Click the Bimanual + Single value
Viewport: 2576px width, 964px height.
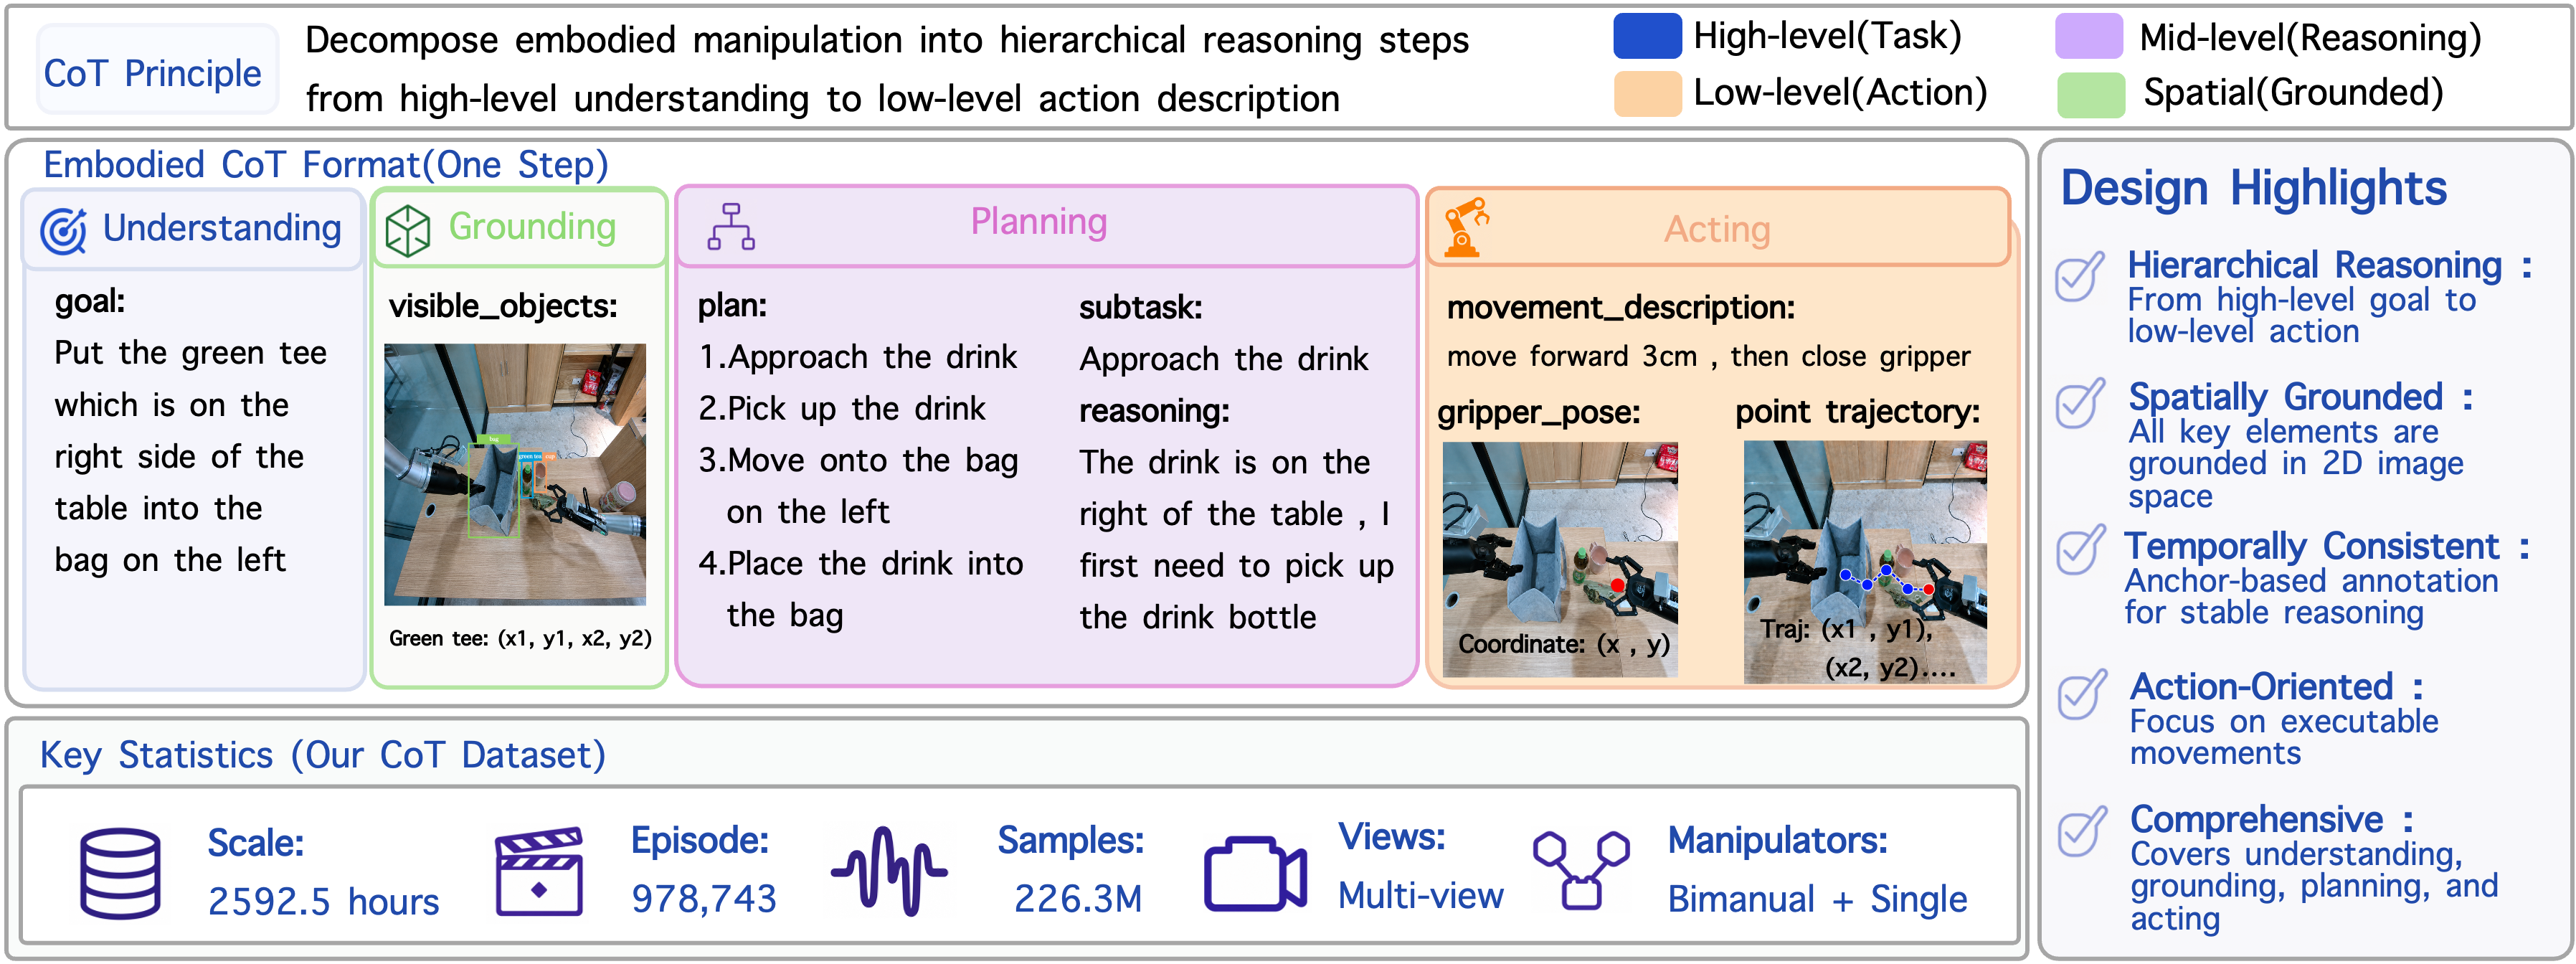[x=1817, y=899]
